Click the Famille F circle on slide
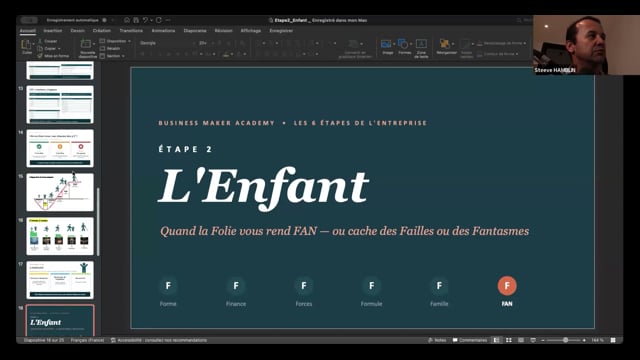 (x=439, y=286)
